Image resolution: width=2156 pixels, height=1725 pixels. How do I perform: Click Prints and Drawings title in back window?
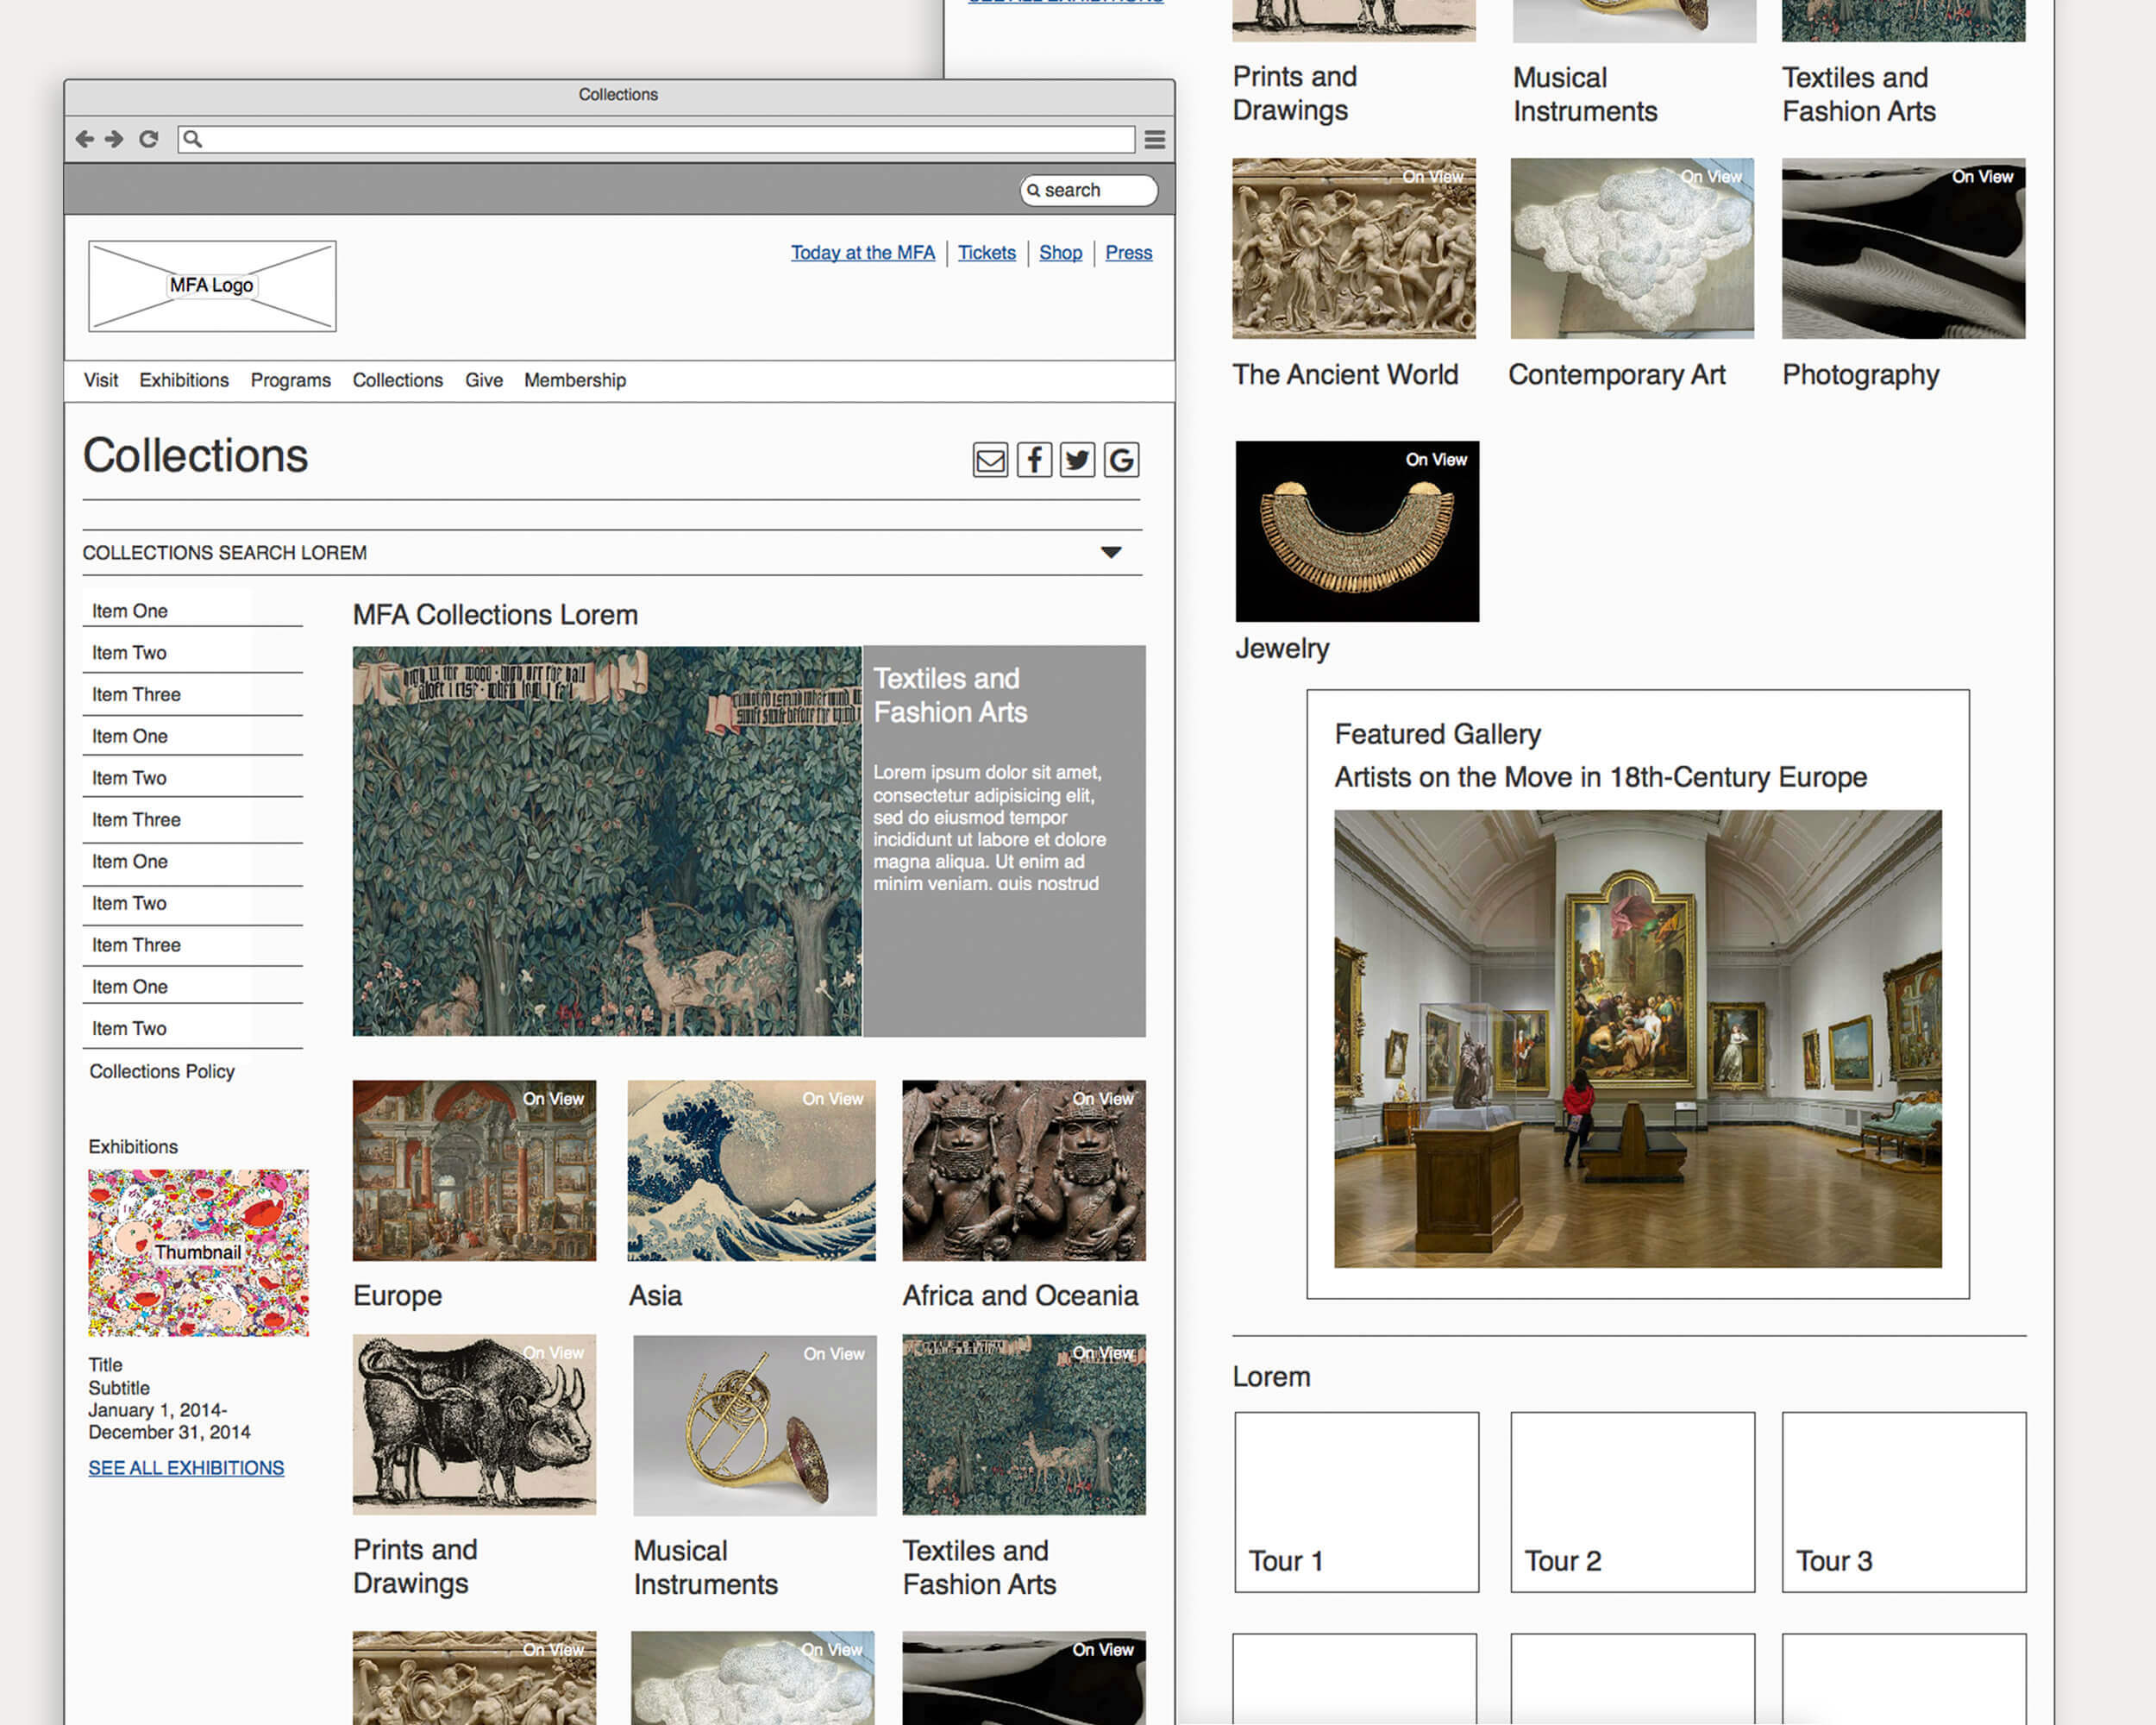pyautogui.click(x=1295, y=93)
